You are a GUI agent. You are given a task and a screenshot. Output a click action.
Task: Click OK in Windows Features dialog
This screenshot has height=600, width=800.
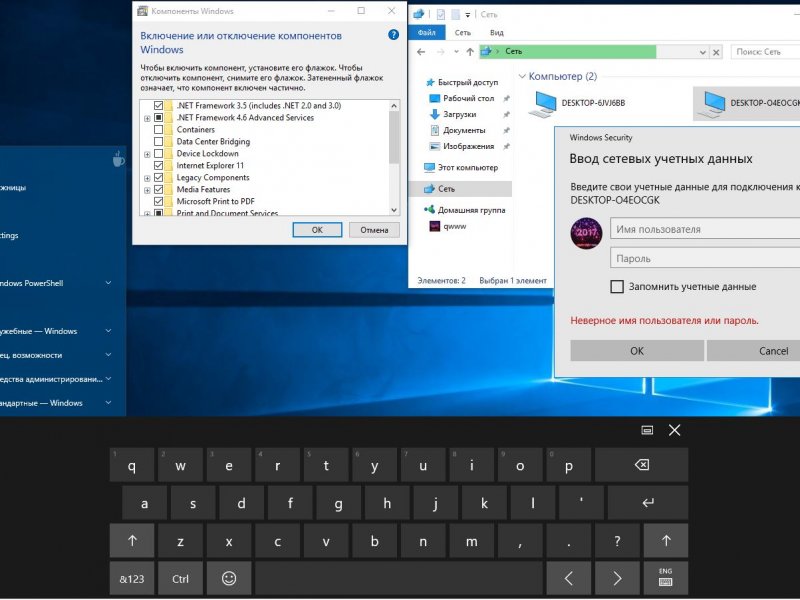(x=317, y=230)
